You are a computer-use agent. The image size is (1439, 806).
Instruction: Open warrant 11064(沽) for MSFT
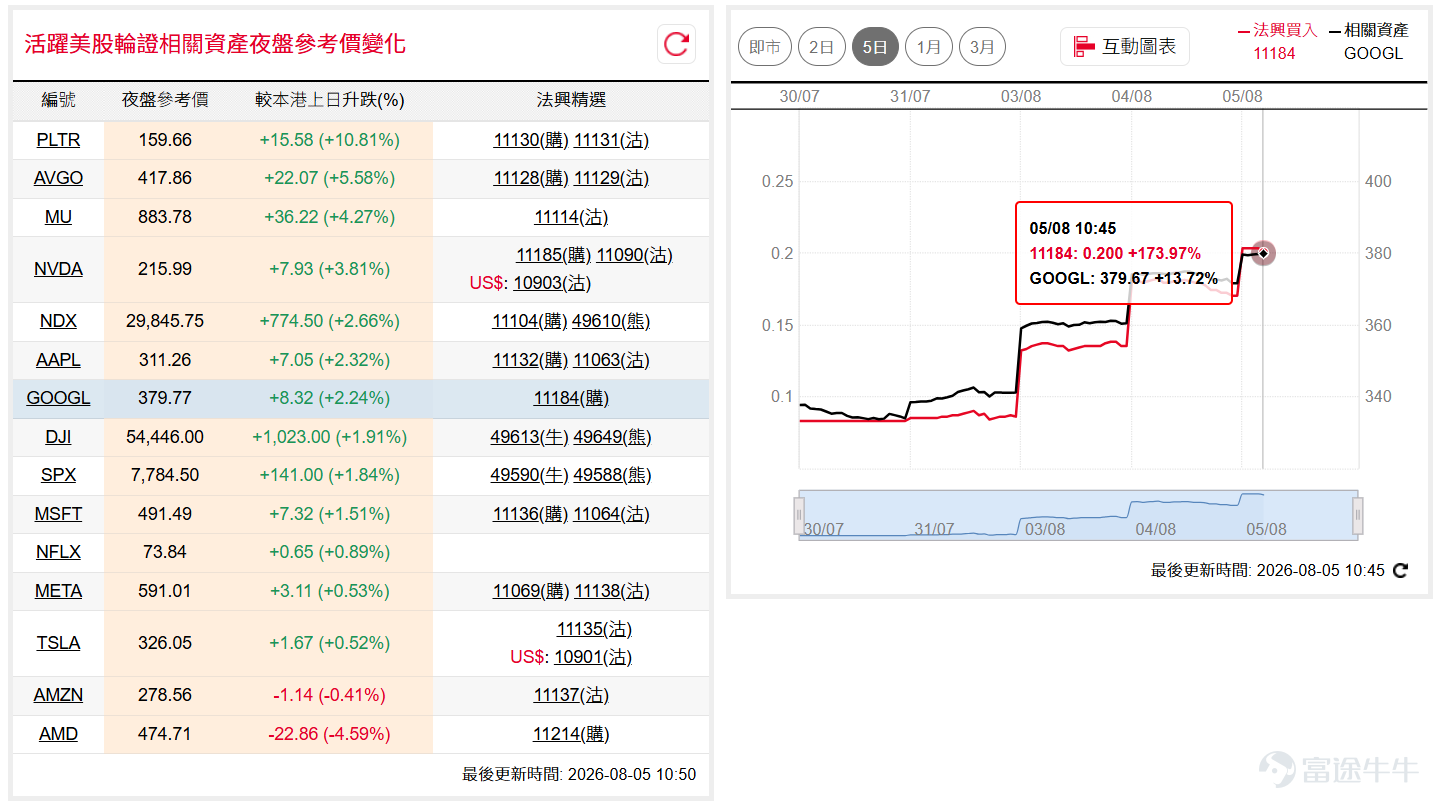pos(611,514)
